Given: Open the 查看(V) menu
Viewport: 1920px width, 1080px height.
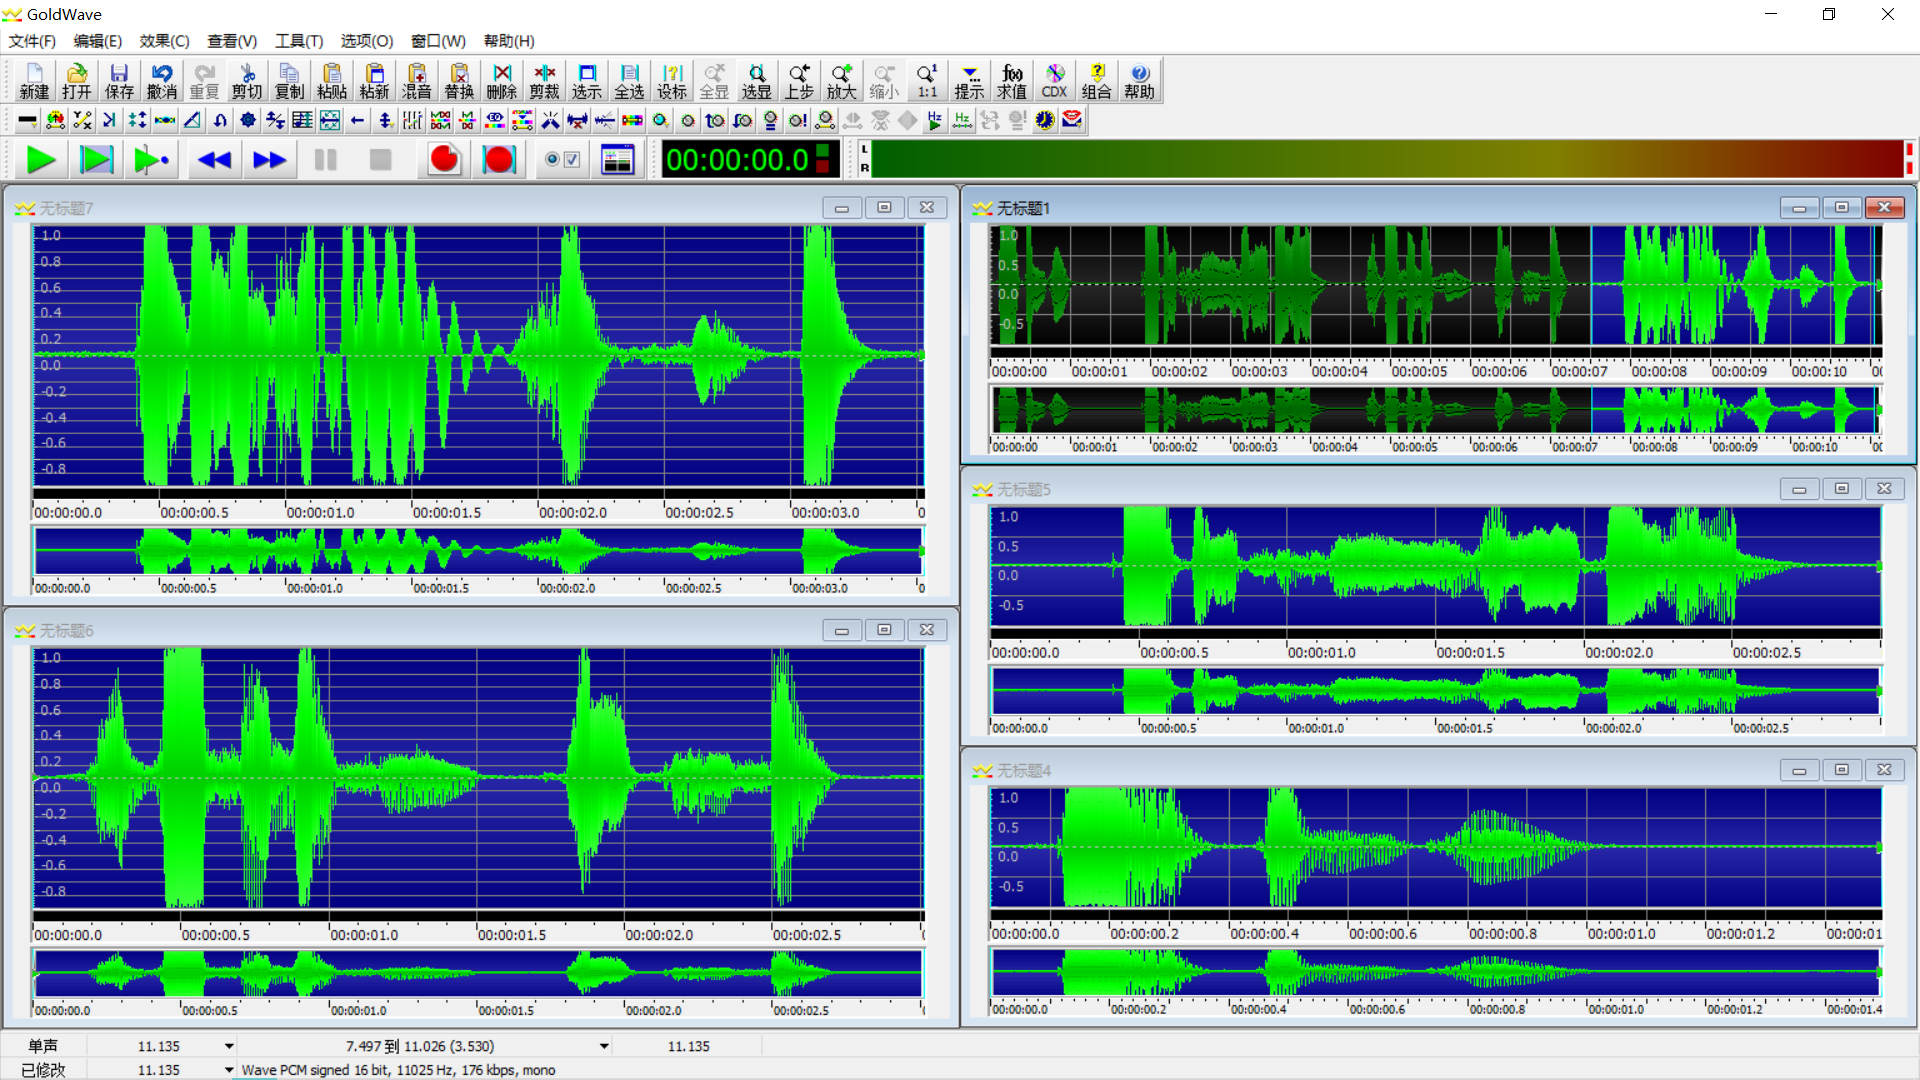Looking at the screenshot, I should coord(232,41).
